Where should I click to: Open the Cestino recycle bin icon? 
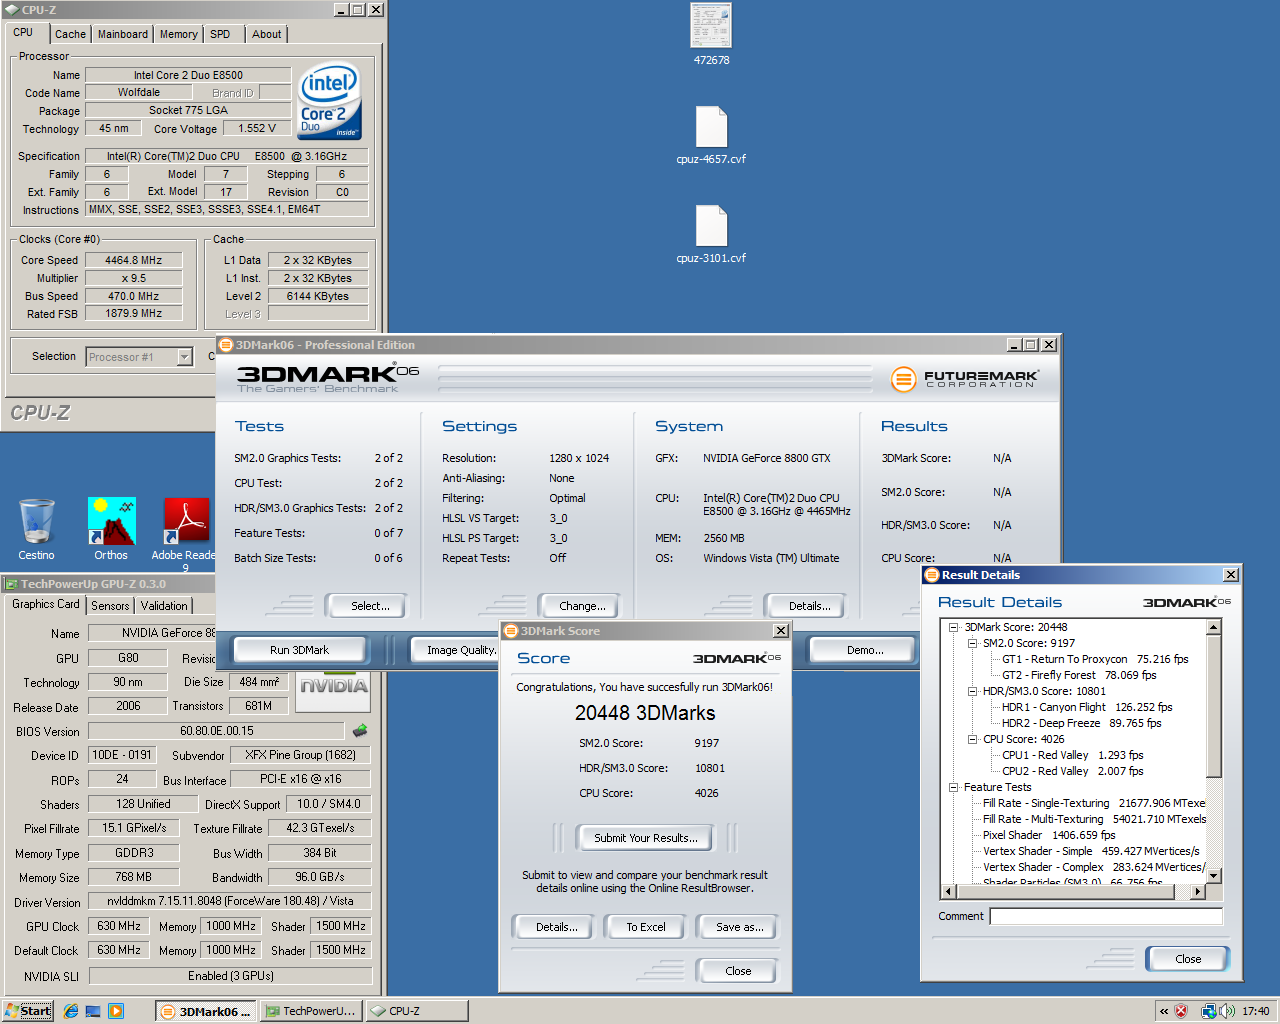click(36, 529)
